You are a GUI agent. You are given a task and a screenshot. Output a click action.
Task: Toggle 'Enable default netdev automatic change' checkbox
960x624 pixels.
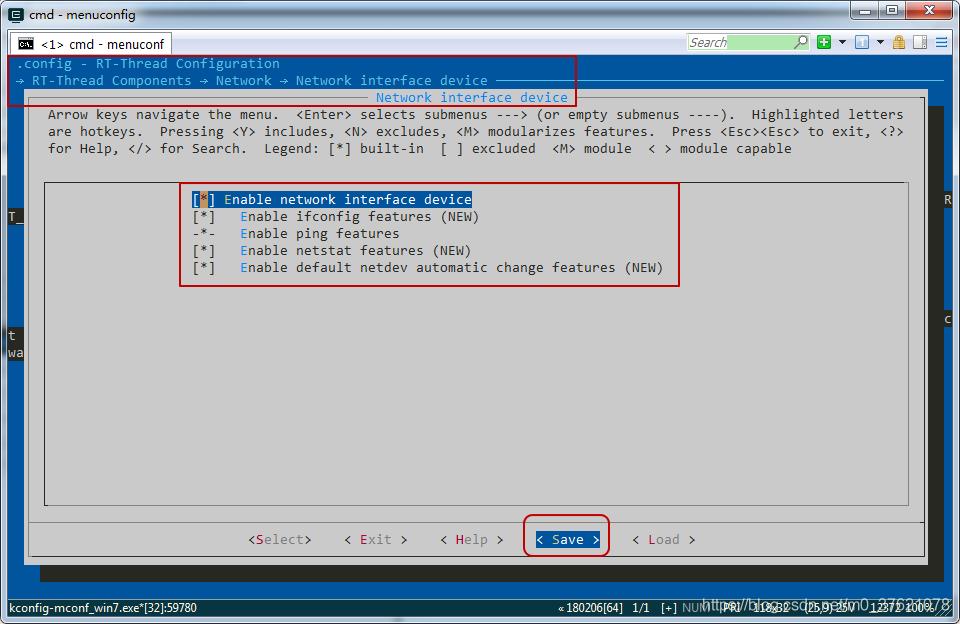[203, 268]
